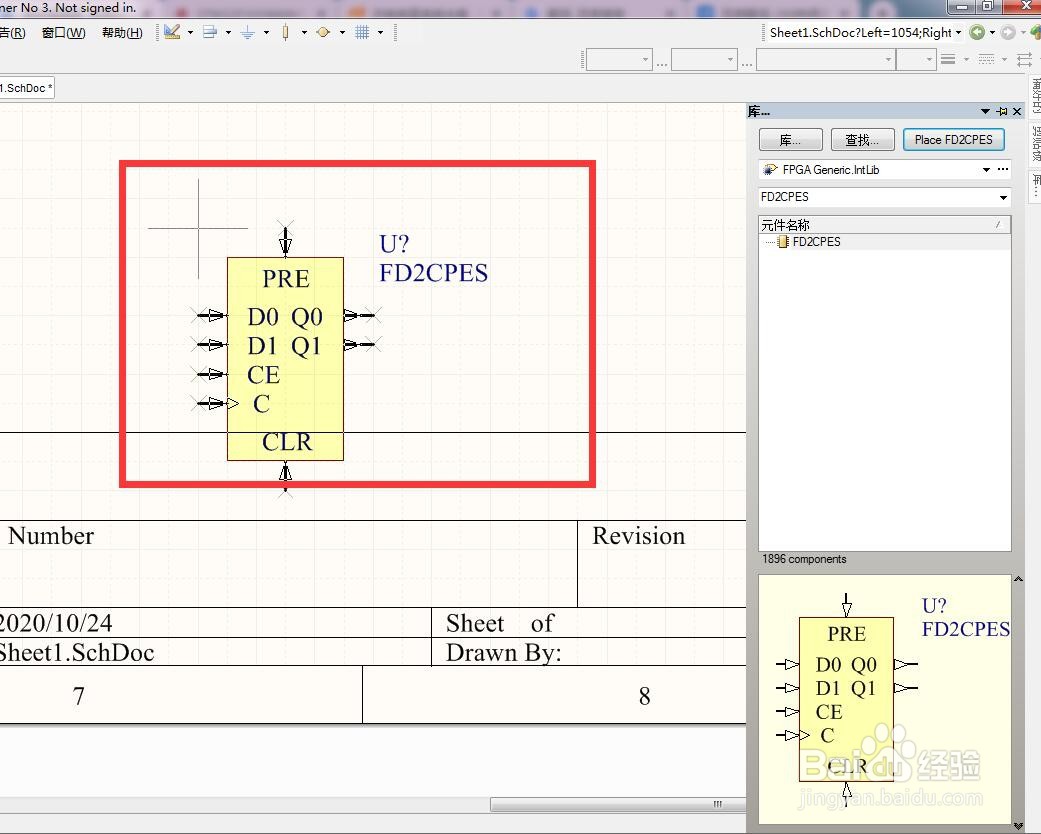Open the 窗口(W) menu
Viewport: 1041px width, 834px height.
64,33
